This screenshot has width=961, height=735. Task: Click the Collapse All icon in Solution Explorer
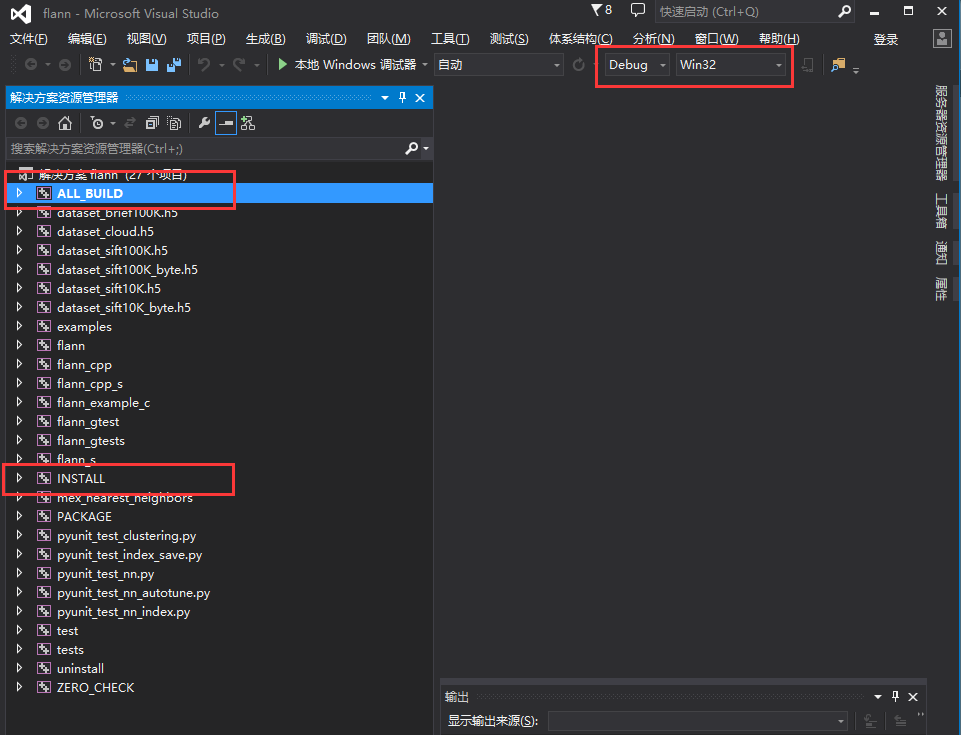pyautogui.click(x=152, y=123)
